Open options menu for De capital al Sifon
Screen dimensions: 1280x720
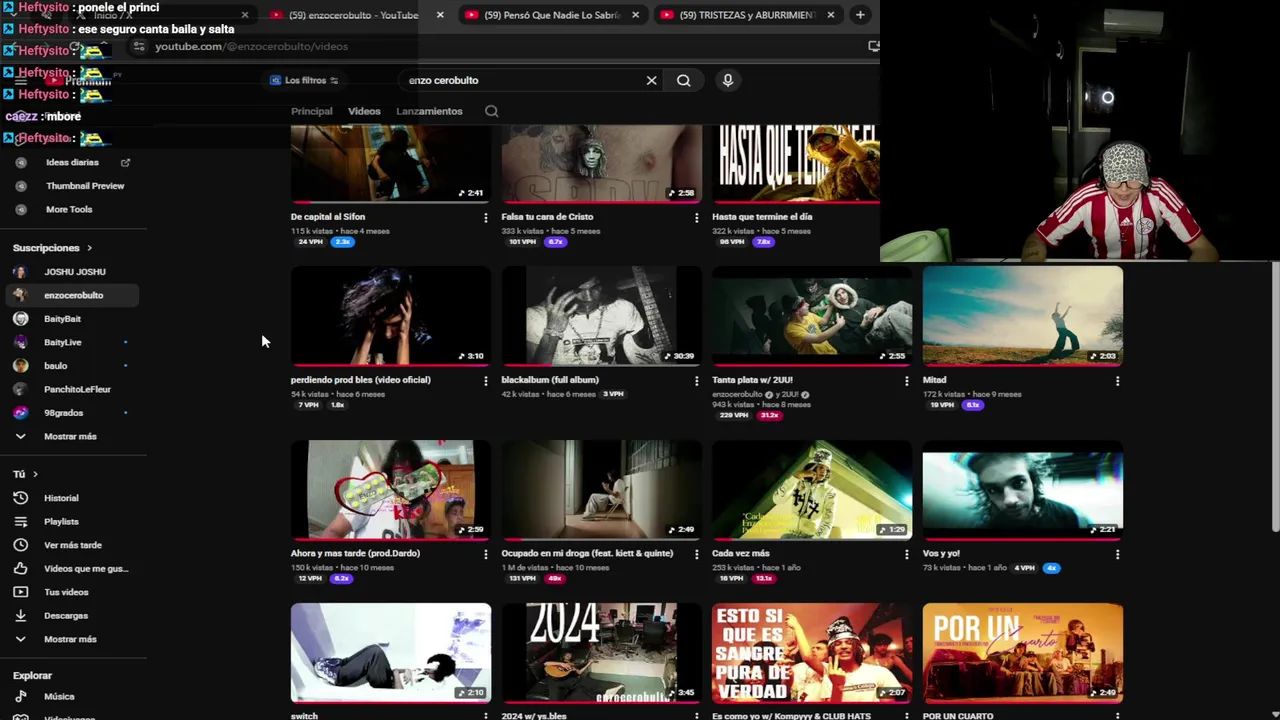(486, 217)
